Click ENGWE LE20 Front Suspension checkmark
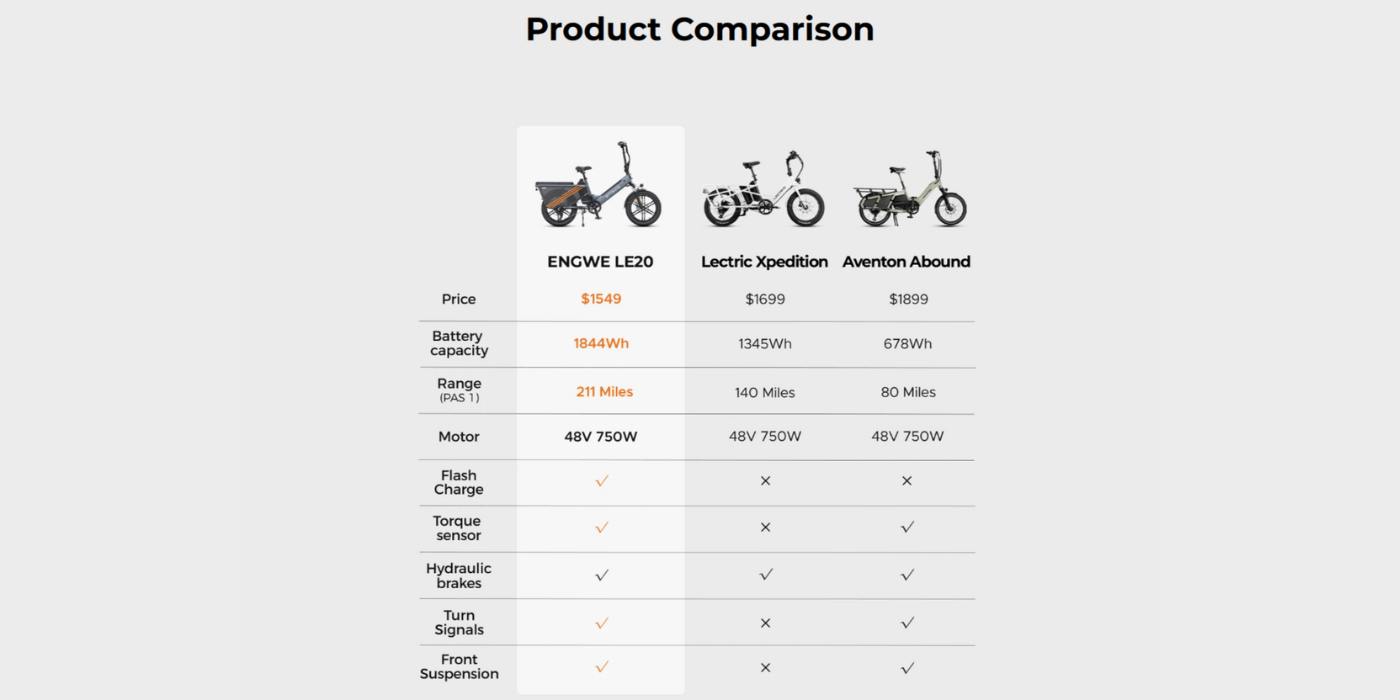The image size is (1400, 700). pos(602,667)
